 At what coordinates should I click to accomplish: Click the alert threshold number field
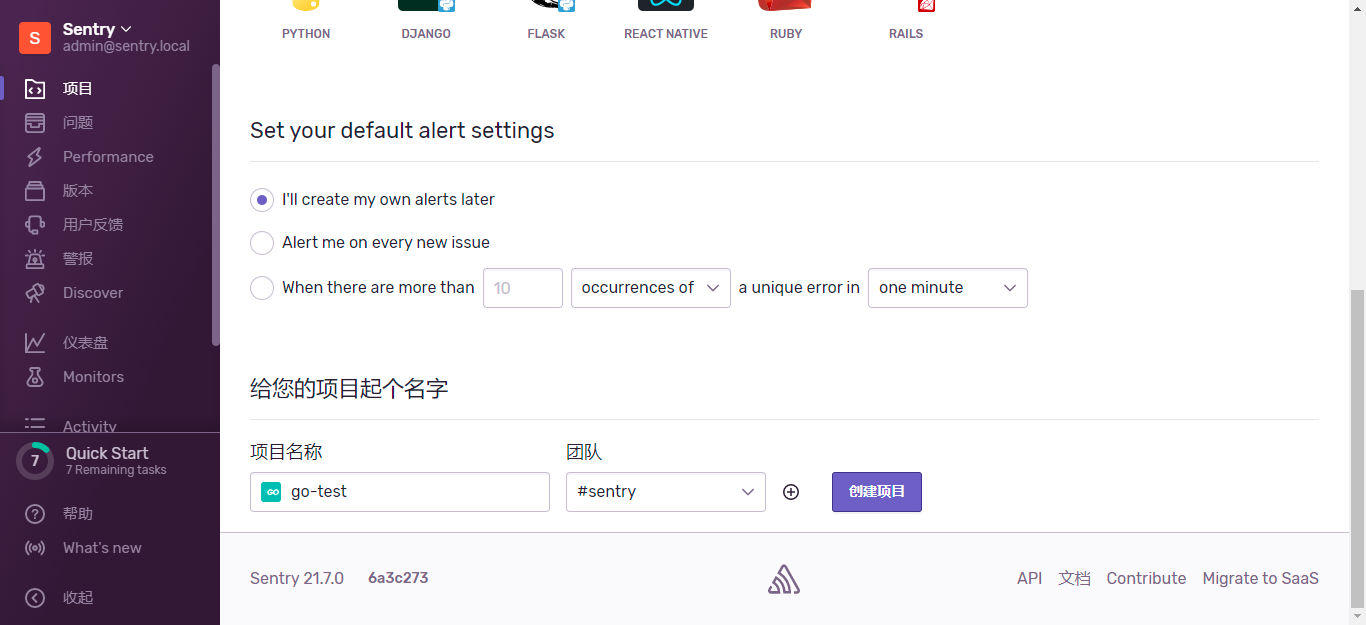[523, 288]
